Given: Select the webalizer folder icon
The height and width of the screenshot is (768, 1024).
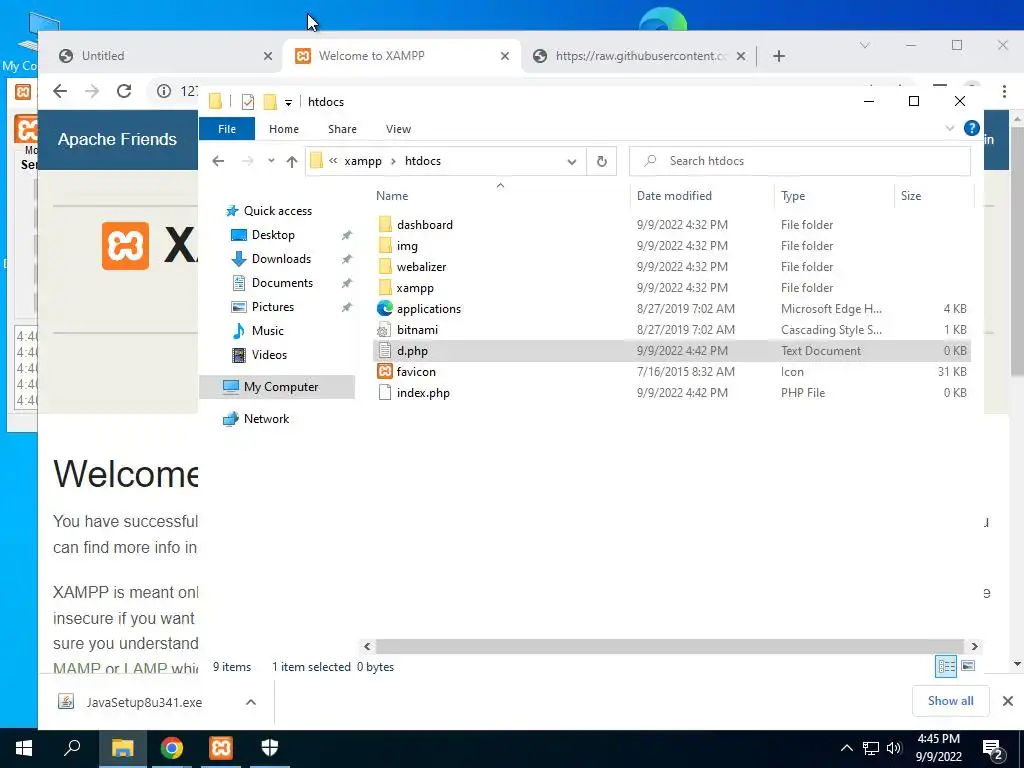Looking at the screenshot, I should click(x=385, y=266).
